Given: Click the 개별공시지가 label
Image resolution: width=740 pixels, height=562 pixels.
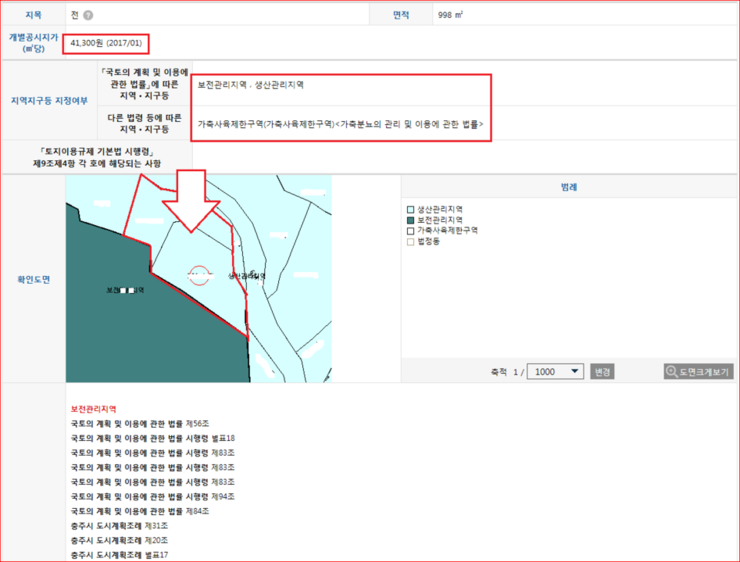Looking at the screenshot, I should (34, 42).
